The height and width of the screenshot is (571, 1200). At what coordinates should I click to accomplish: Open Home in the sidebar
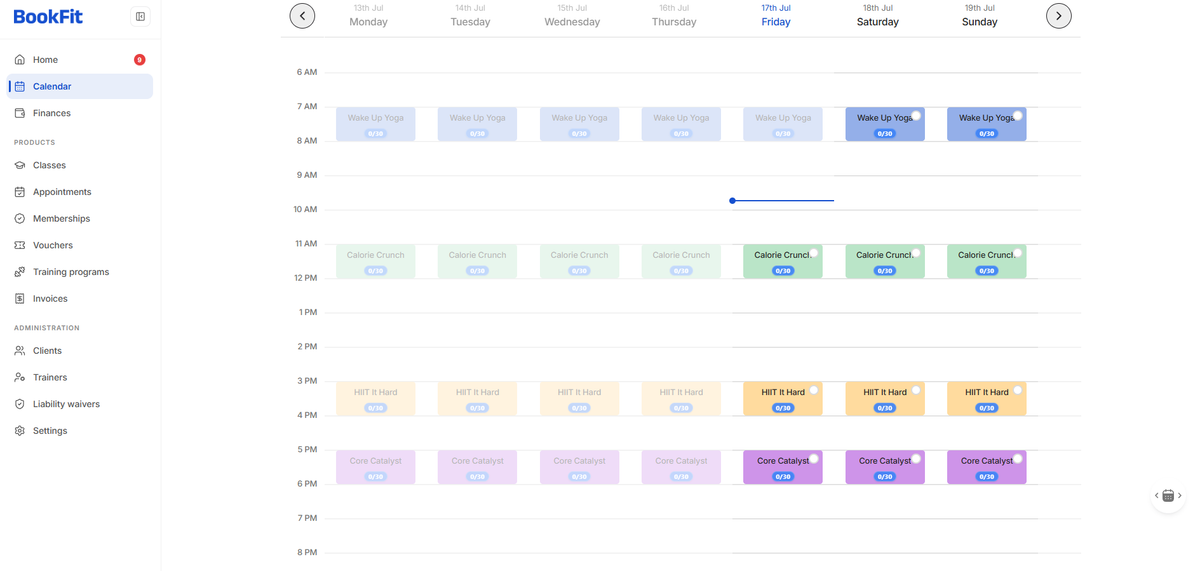point(80,60)
